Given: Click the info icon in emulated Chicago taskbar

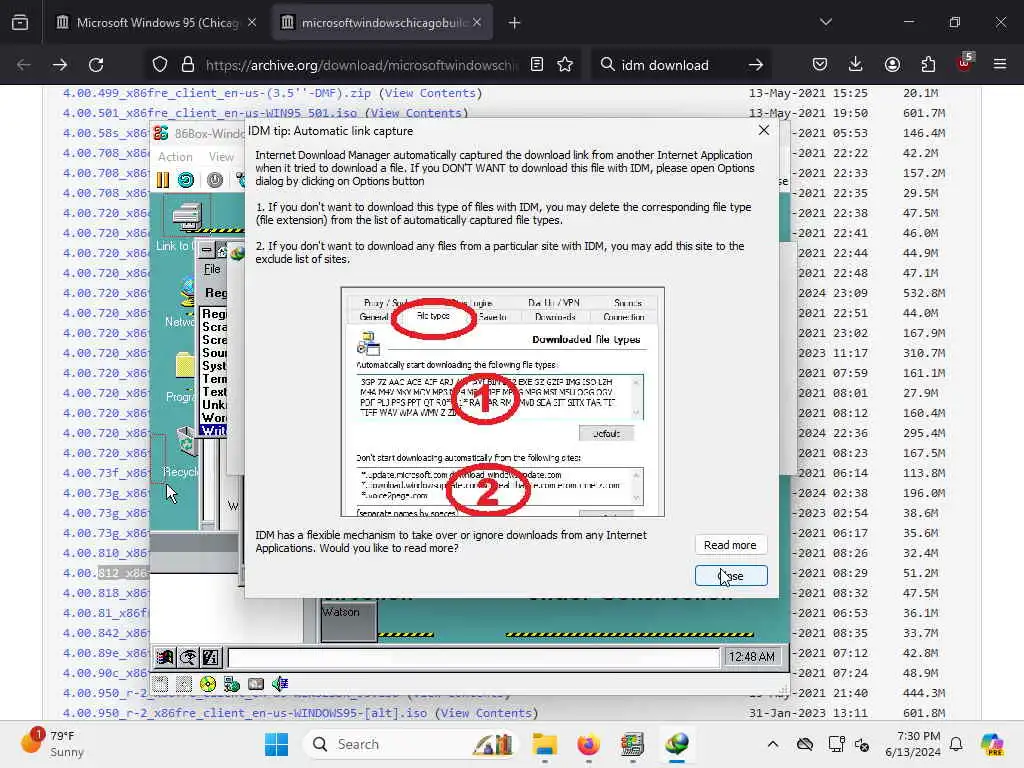Looking at the screenshot, I should [x=210, y=658].
